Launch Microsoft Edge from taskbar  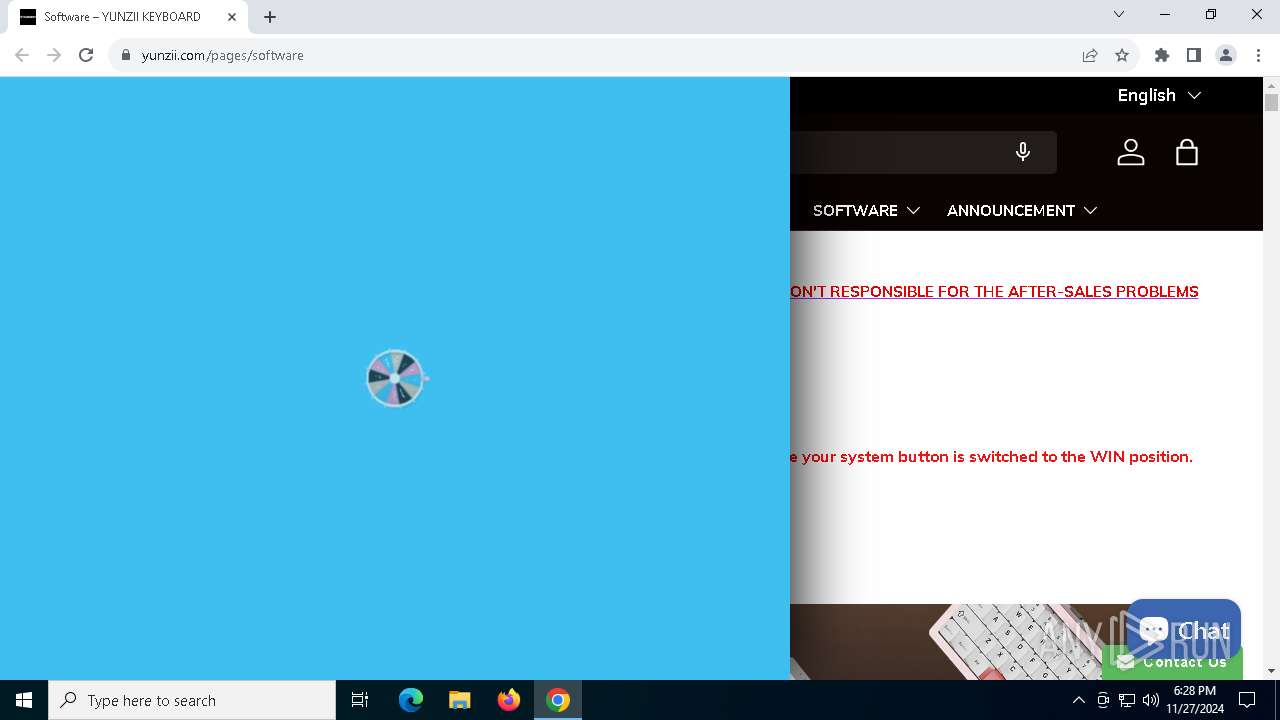[x=411, y=700]
